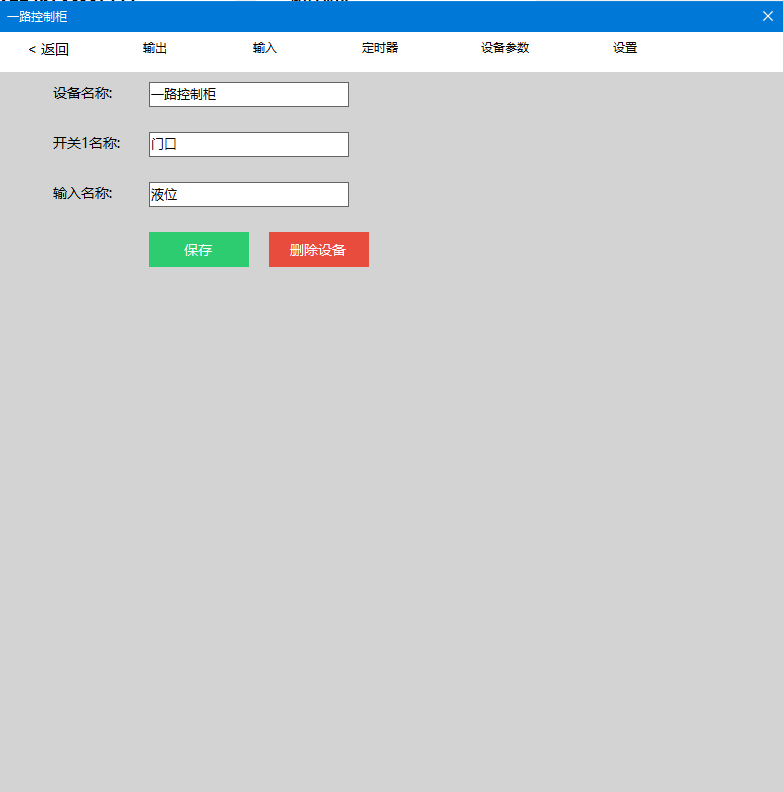Click the 一路控制柜 window title text
The width and height of the screenshot is (783, 792).
(38, 17)
